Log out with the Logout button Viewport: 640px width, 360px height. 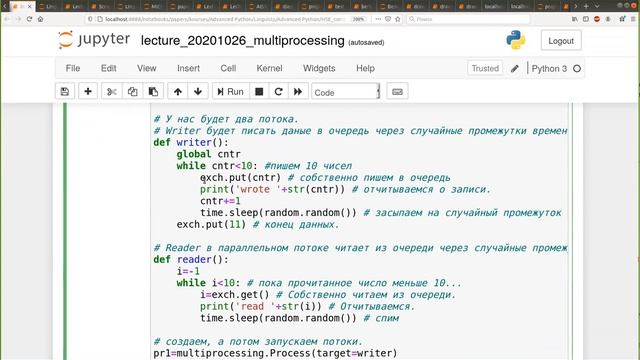click(561, 41)
